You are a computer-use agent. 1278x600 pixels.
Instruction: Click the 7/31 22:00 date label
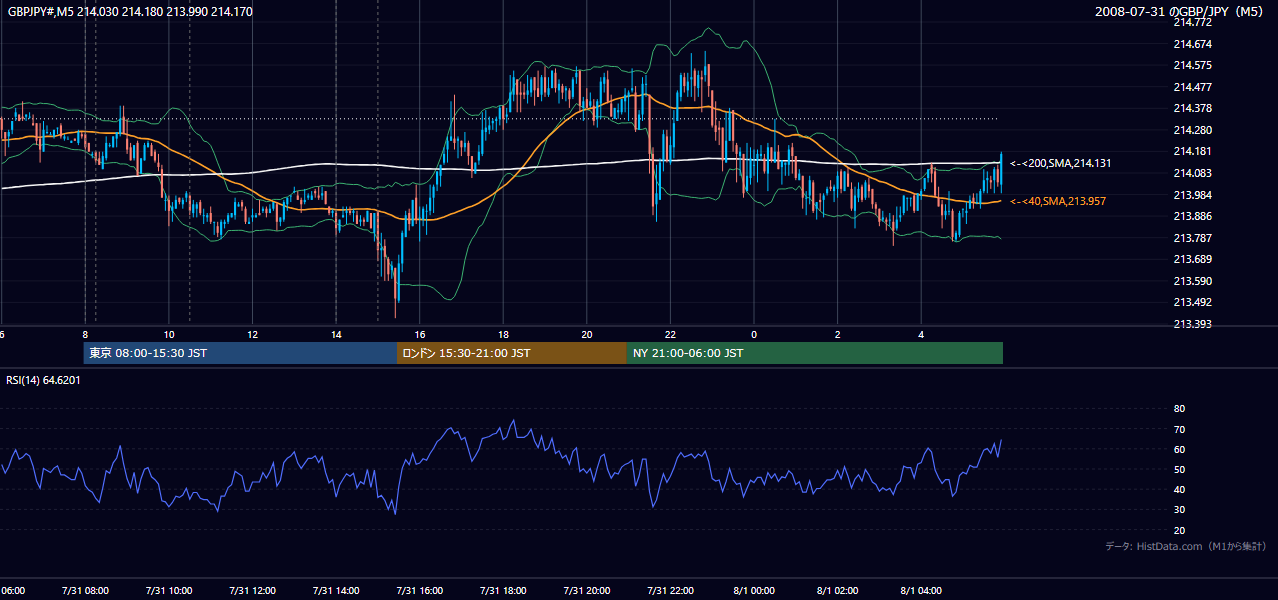(x=669, y=590)
